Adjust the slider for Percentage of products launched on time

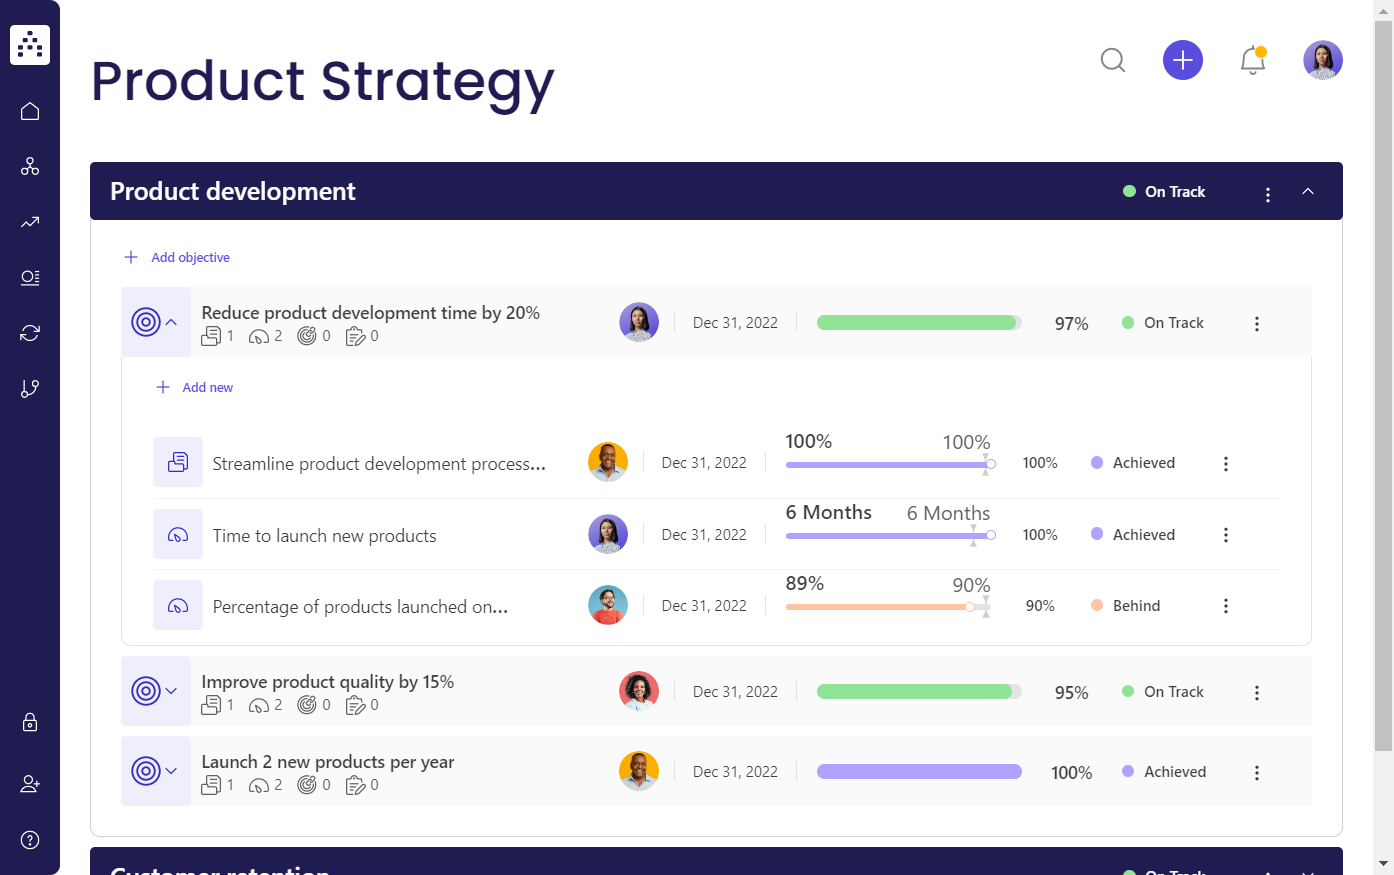[x=970, y=606]
